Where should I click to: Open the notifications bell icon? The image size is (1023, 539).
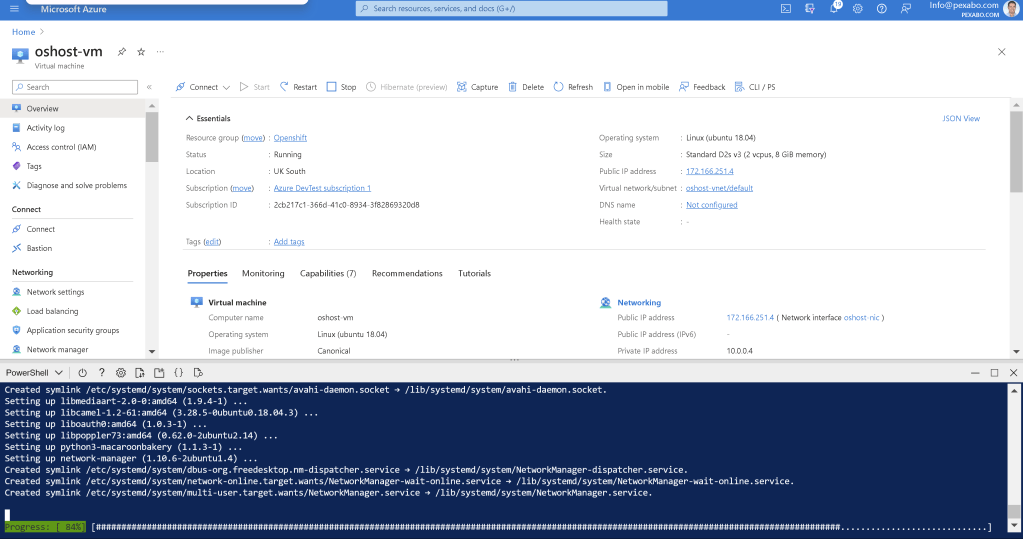(834, 8)
